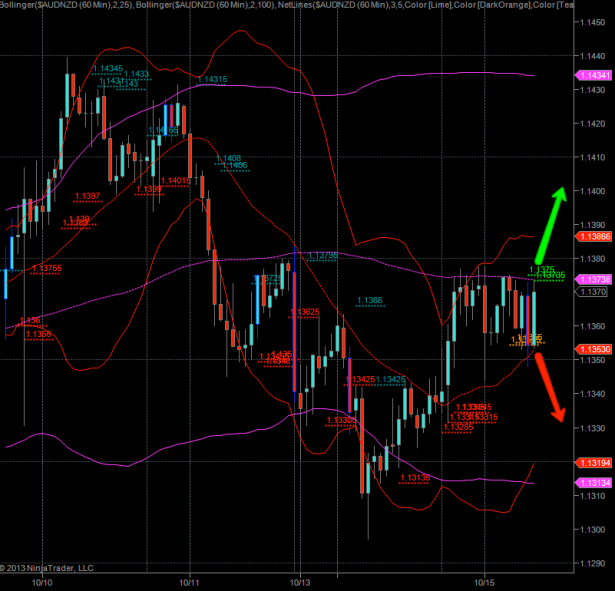Click the 1.13194 red price marker
Viewport: 615px width, 591px height.
[x=596, y=463]
